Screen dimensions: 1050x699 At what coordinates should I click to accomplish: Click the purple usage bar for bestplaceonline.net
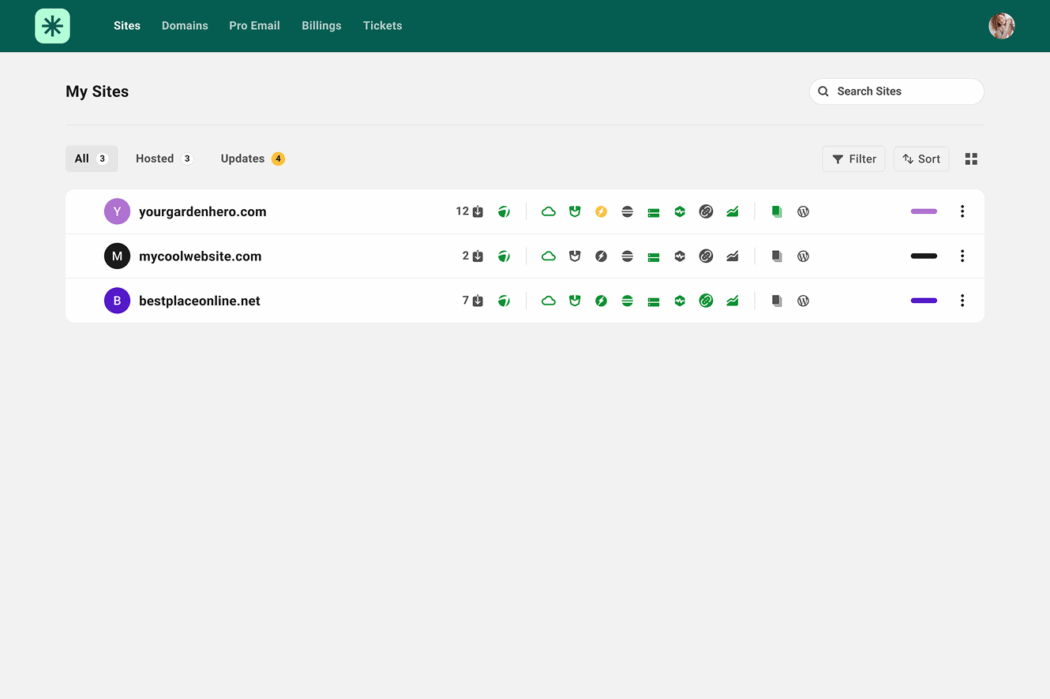923,300
